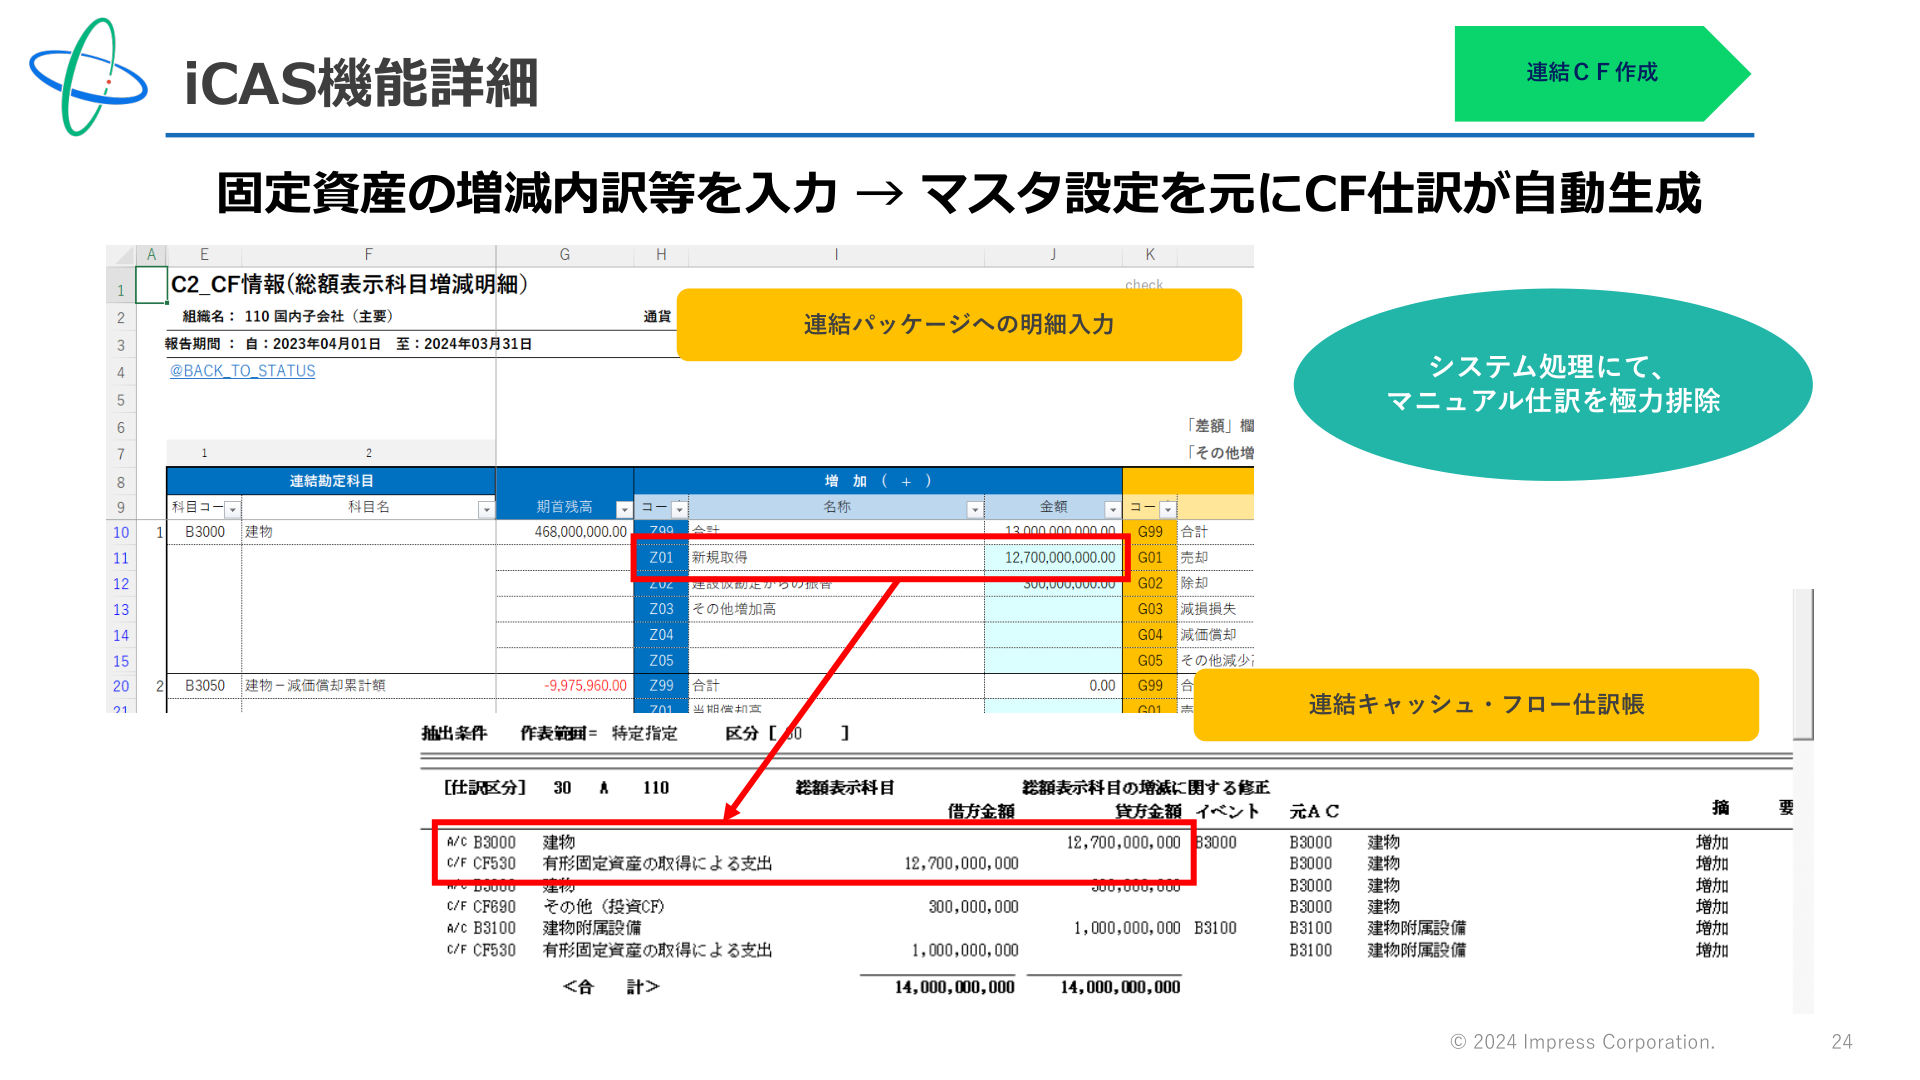Screen dimensions: 1920x1080
Task: Open the 名称 column filter dropdown
Action: (975, 509)
